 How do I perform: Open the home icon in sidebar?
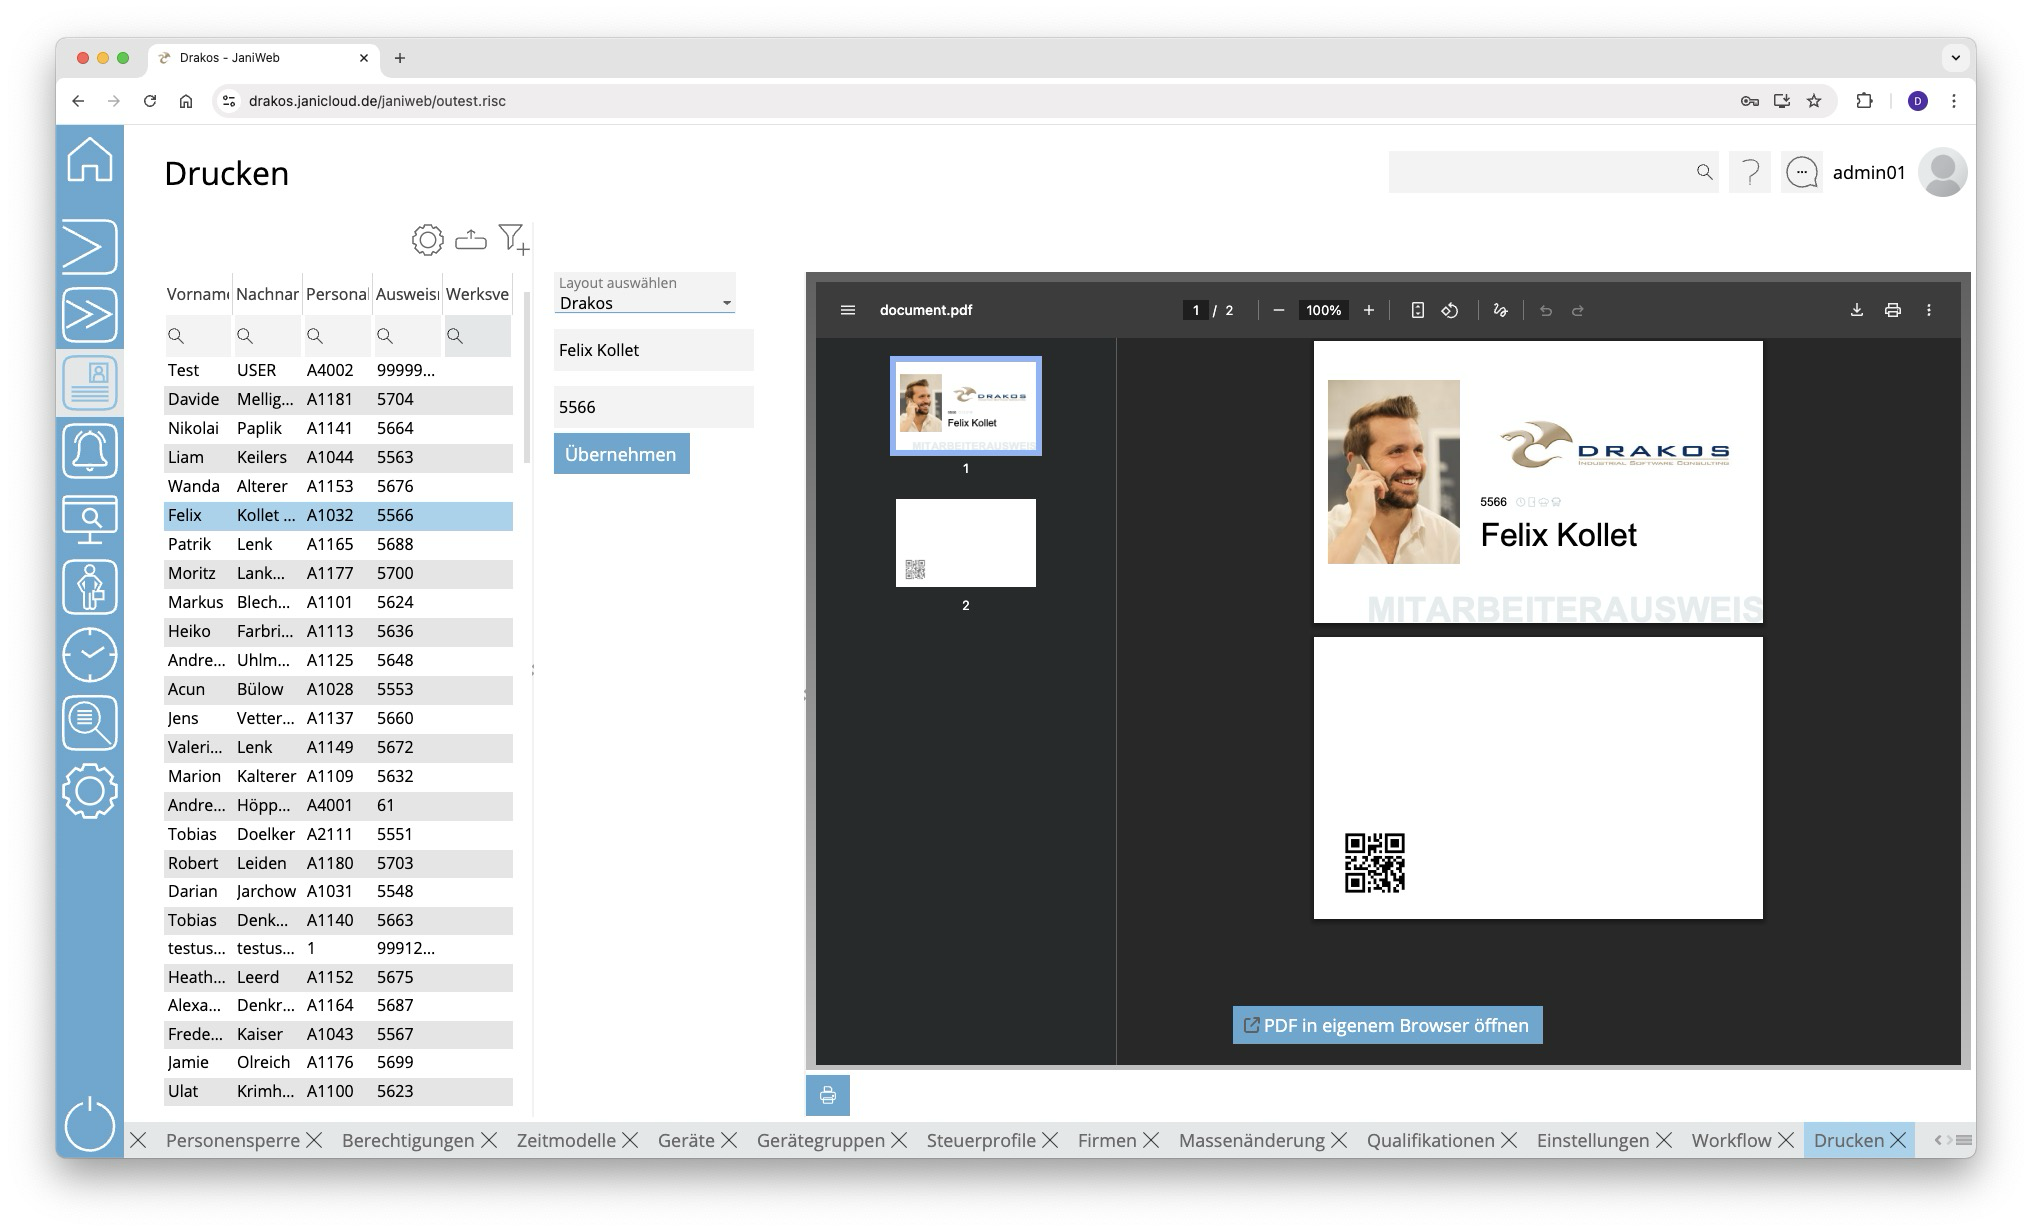pyautogui.click(x=90, y=160)
